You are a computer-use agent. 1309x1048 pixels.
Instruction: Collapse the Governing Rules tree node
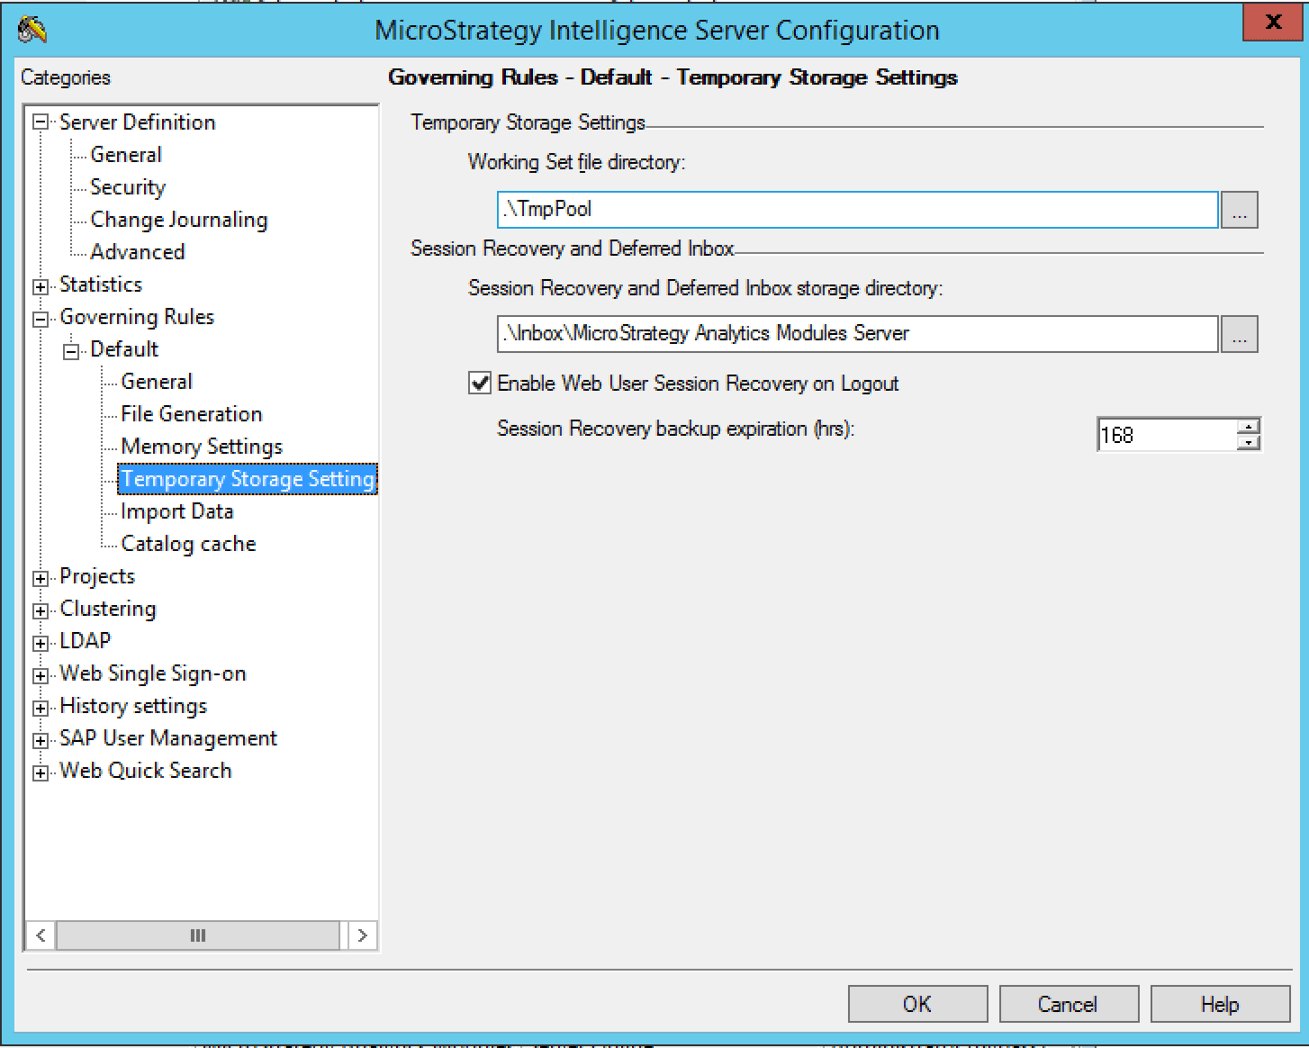coord(41,319)
